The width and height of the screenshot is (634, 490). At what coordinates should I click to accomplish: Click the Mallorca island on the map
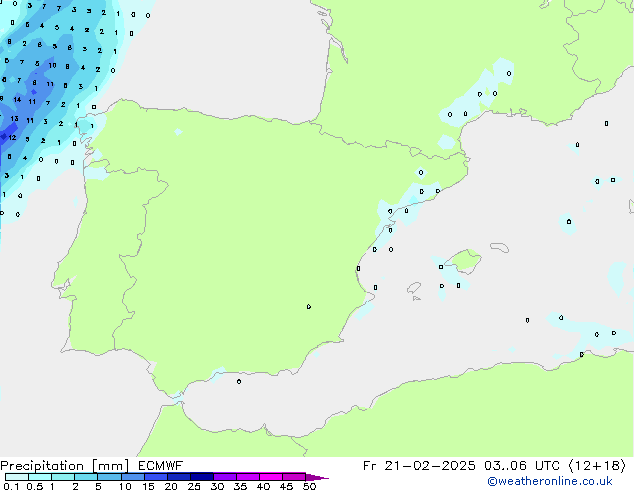465,261
